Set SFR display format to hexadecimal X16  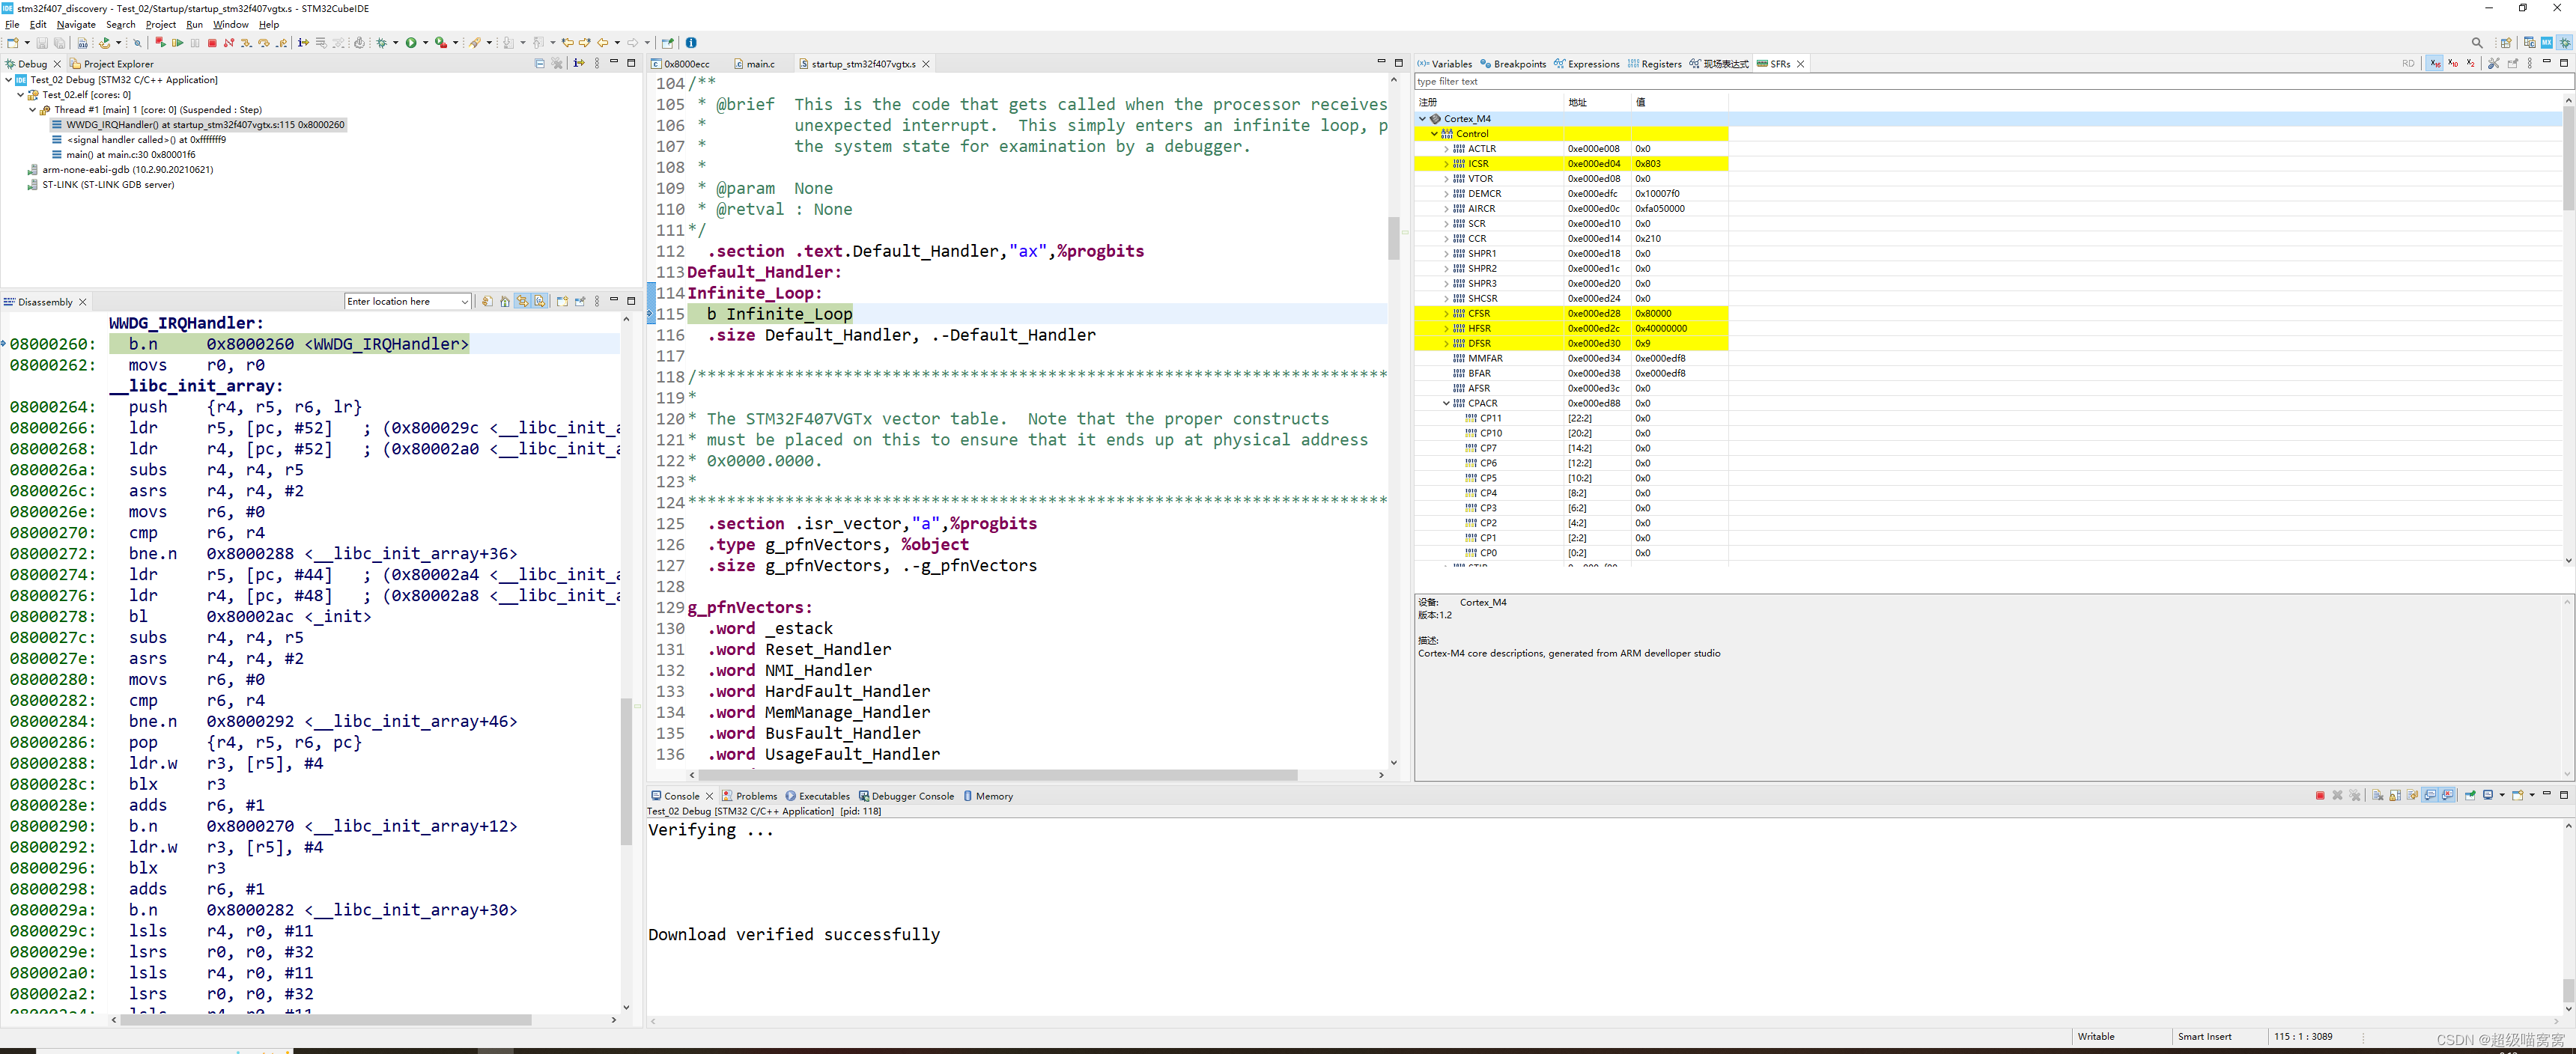click(2435, 63)
